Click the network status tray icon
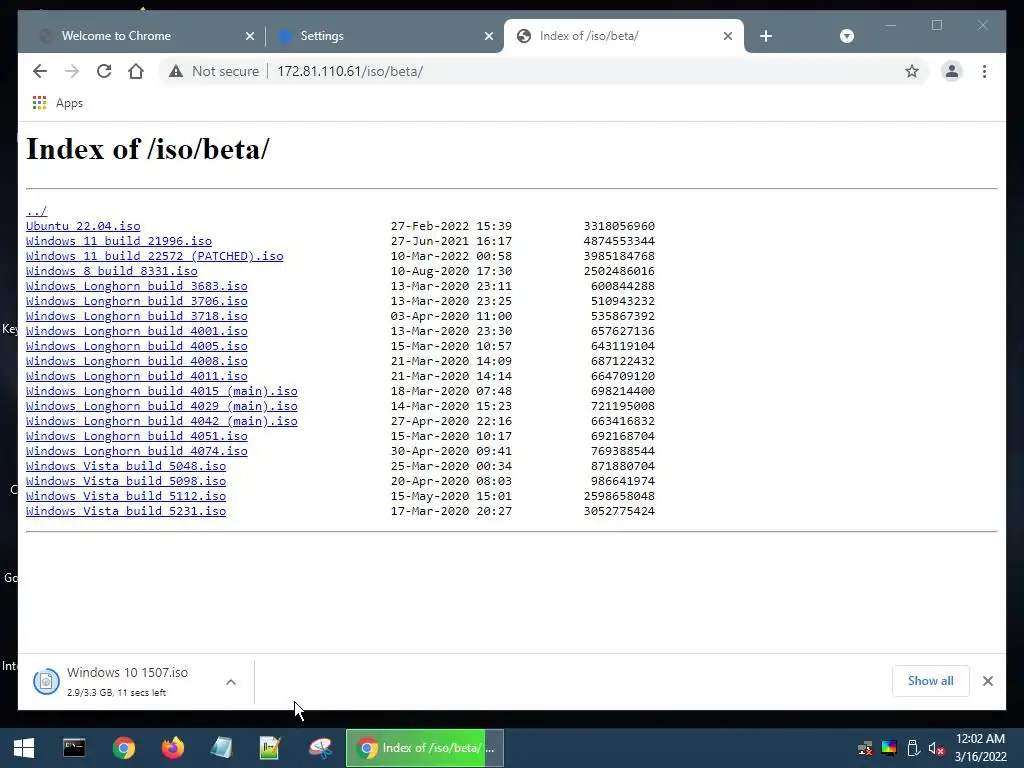This screenshot has height=768, width=1024. (x=865, y=748)
